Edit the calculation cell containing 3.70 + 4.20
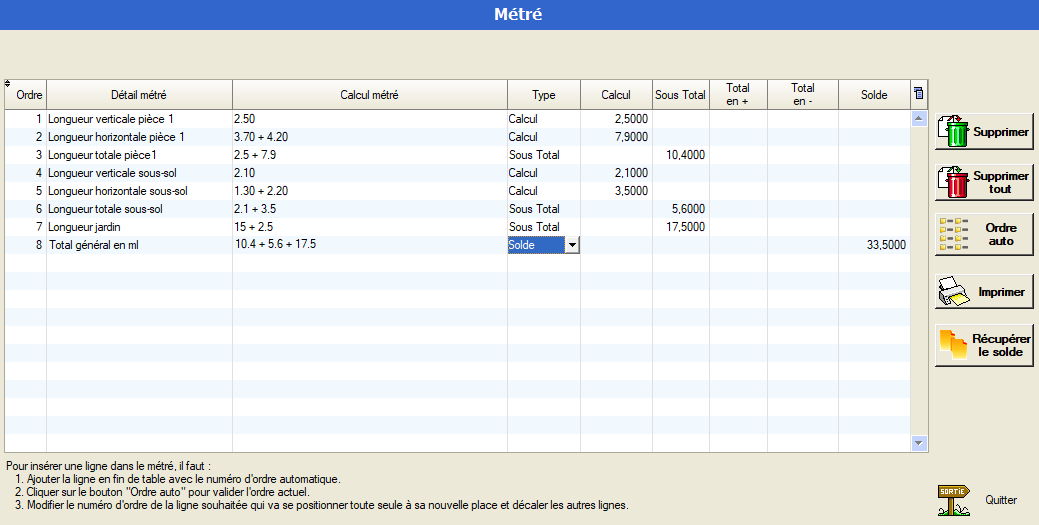Viewport: 1039px width, 525px height. (x=369, y=137)
